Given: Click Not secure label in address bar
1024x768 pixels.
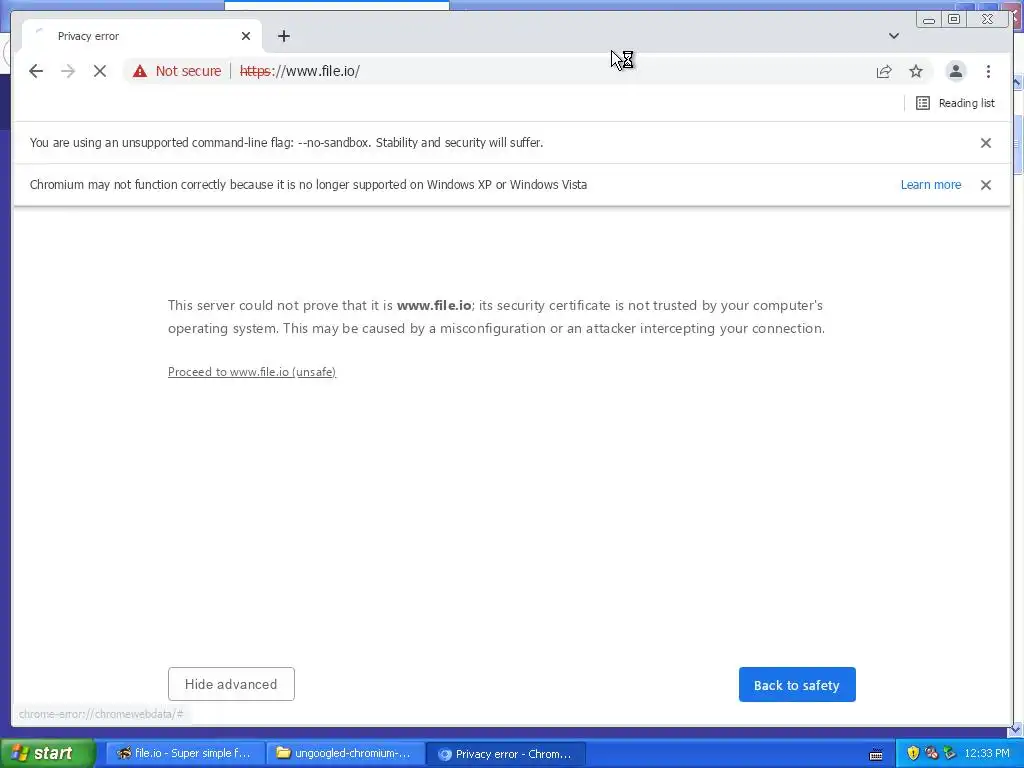Looking at the screenshot, I should point(188,71).
